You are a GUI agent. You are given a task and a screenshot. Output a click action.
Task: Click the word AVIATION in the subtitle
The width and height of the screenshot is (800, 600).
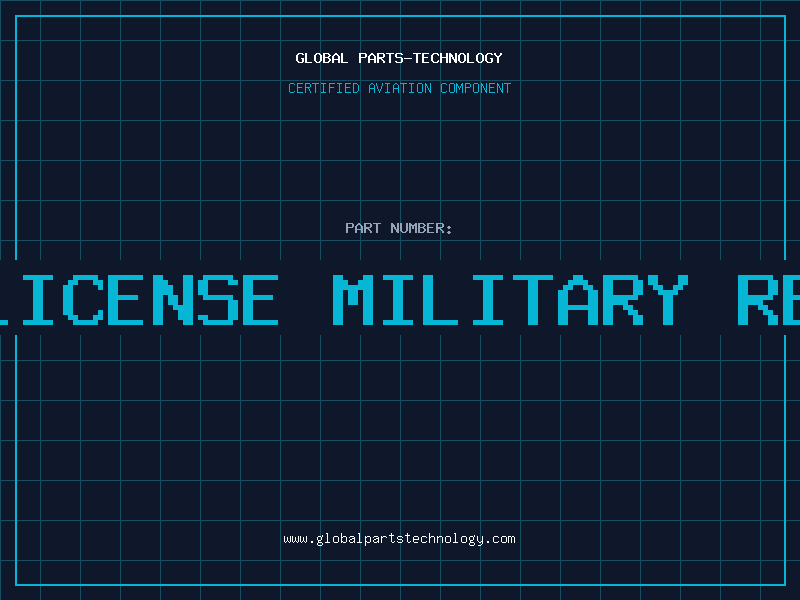tap(400, 88)
